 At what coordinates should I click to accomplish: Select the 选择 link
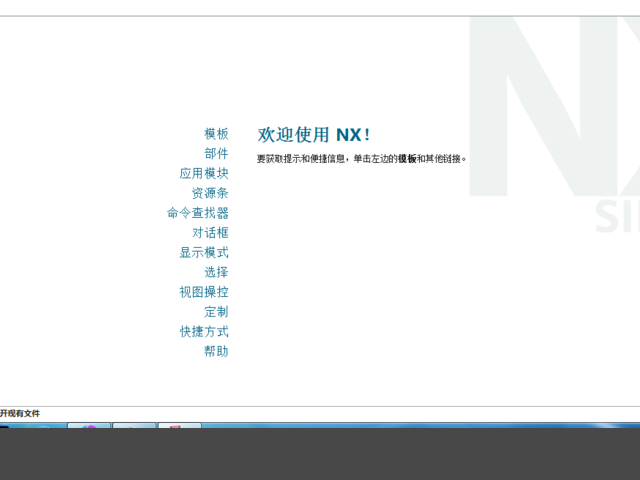(x=216, y=272)
